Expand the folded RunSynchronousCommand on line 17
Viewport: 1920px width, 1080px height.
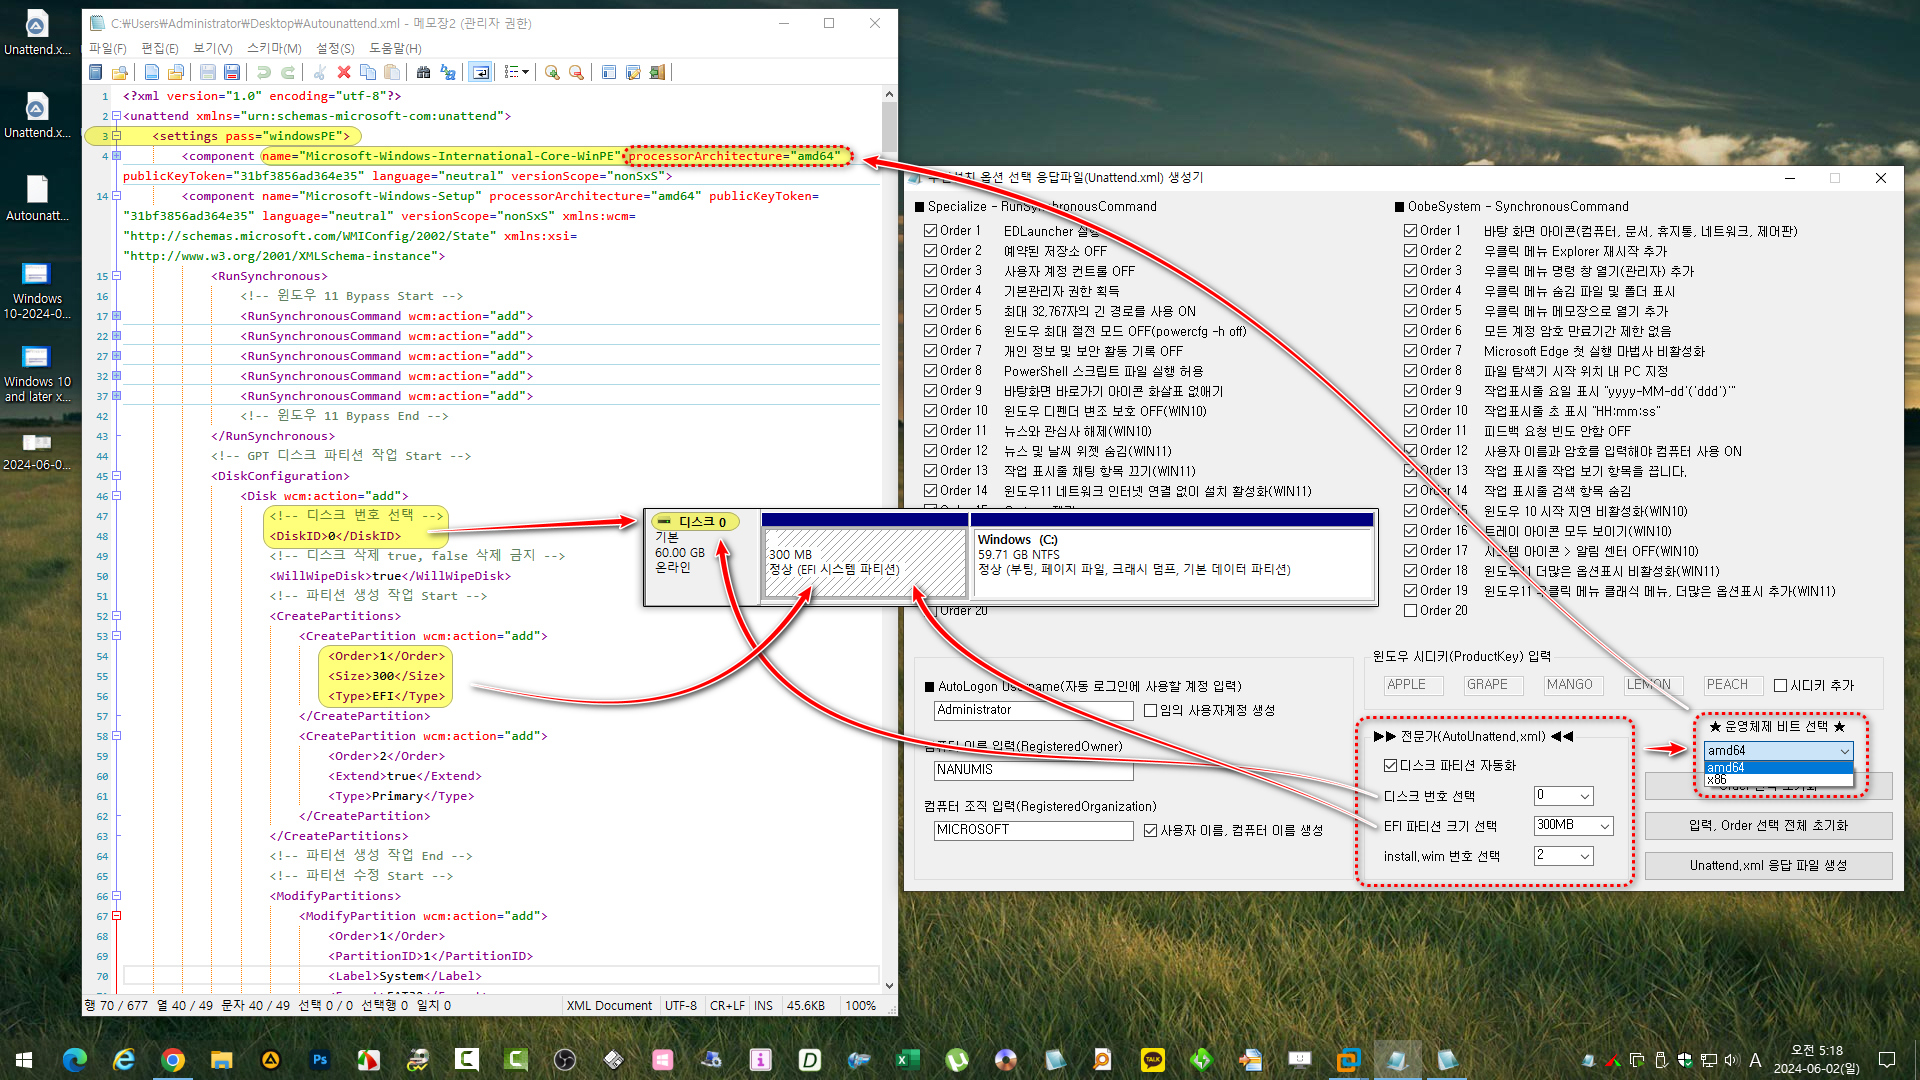pos(116,316)
